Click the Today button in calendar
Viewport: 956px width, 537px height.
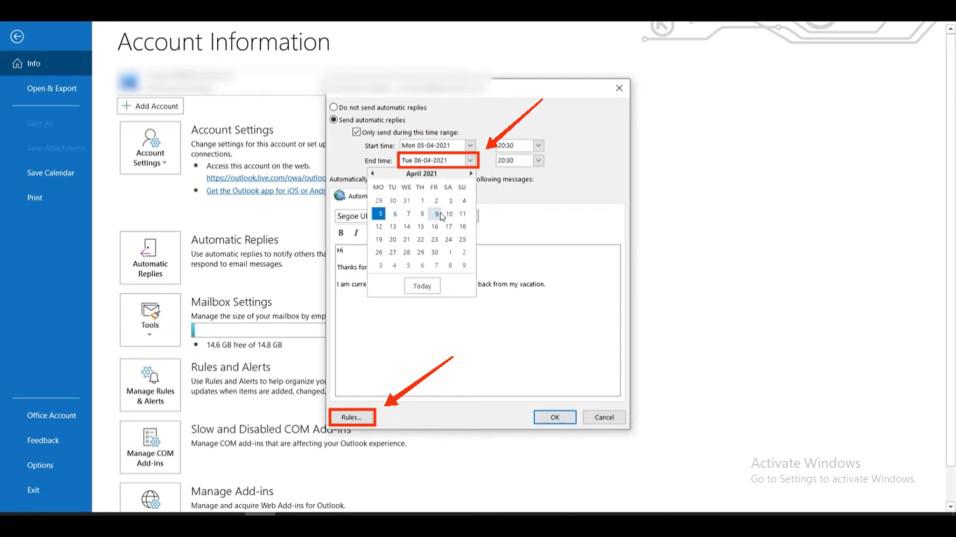422,286
